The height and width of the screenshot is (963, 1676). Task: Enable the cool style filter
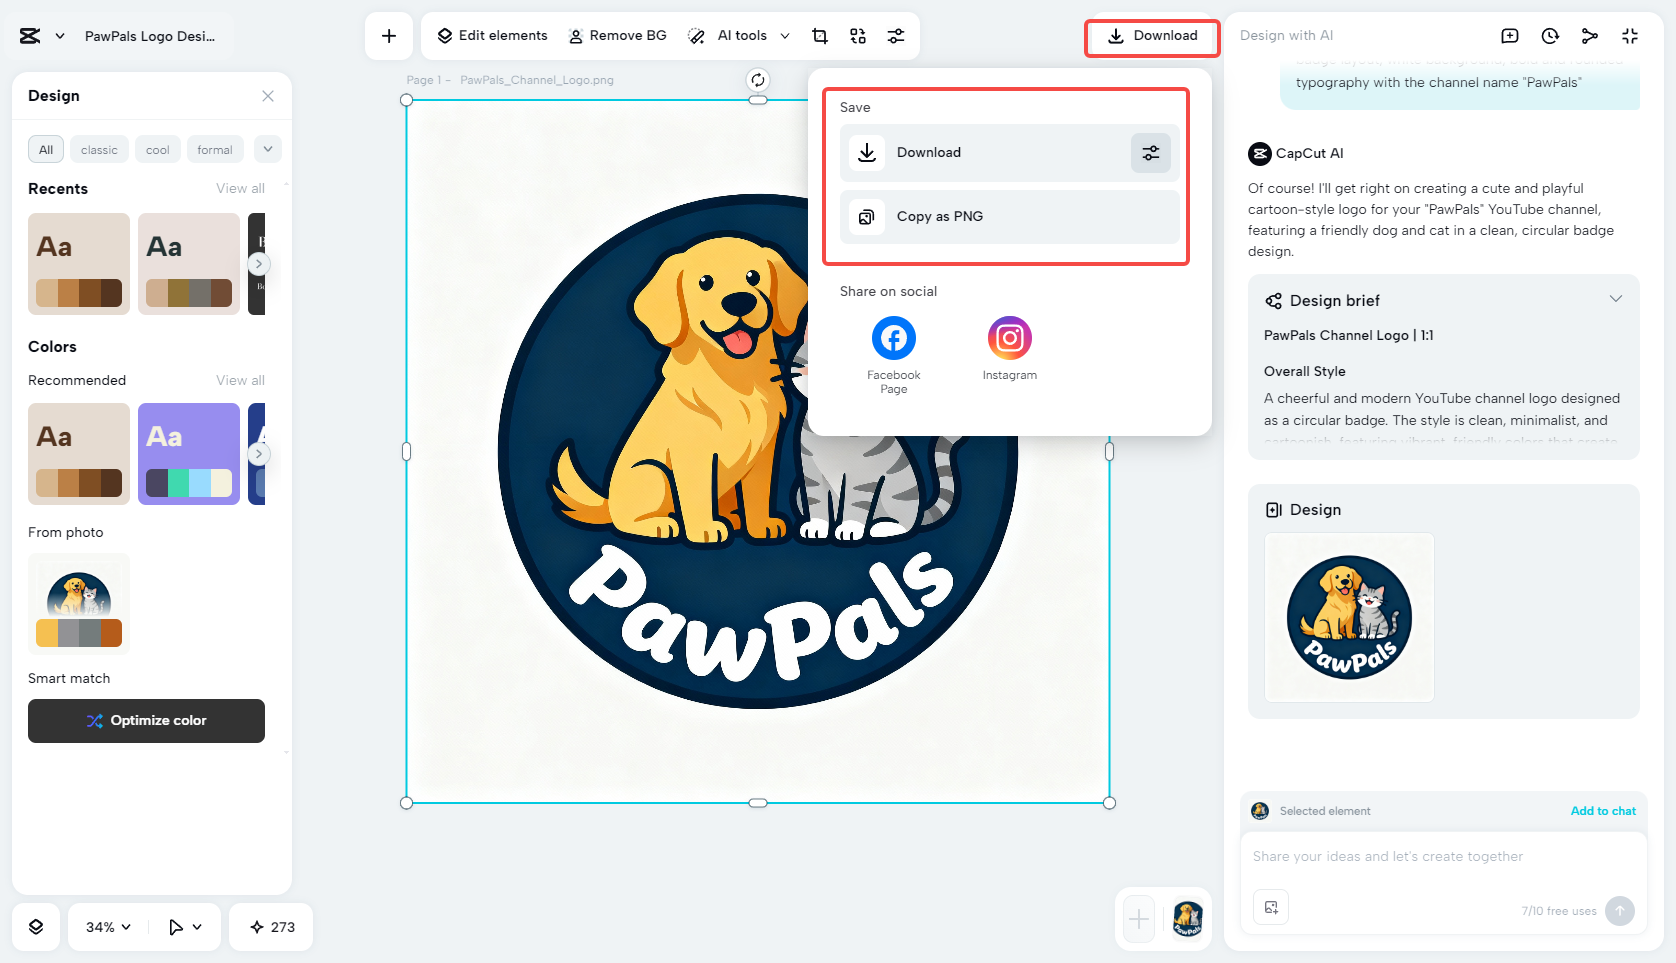pos(157,149)
